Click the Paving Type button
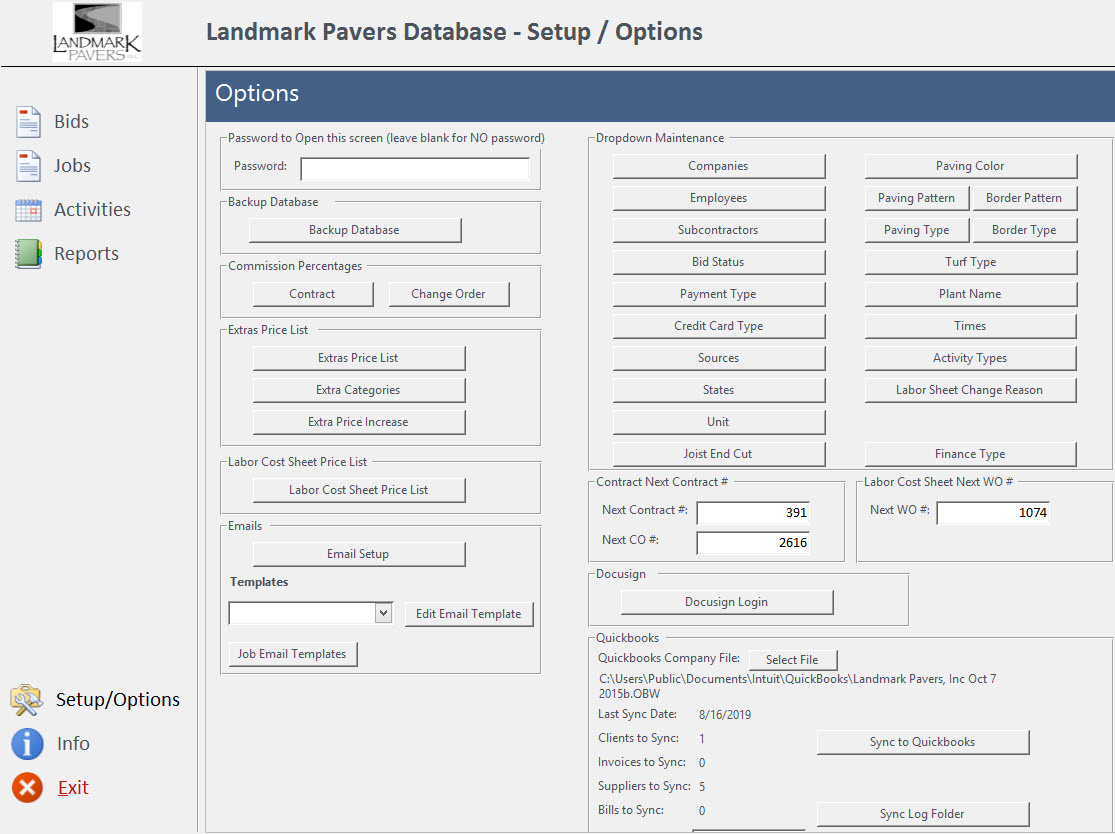This screenshot has width=1115, height=834. coord(917,230)
